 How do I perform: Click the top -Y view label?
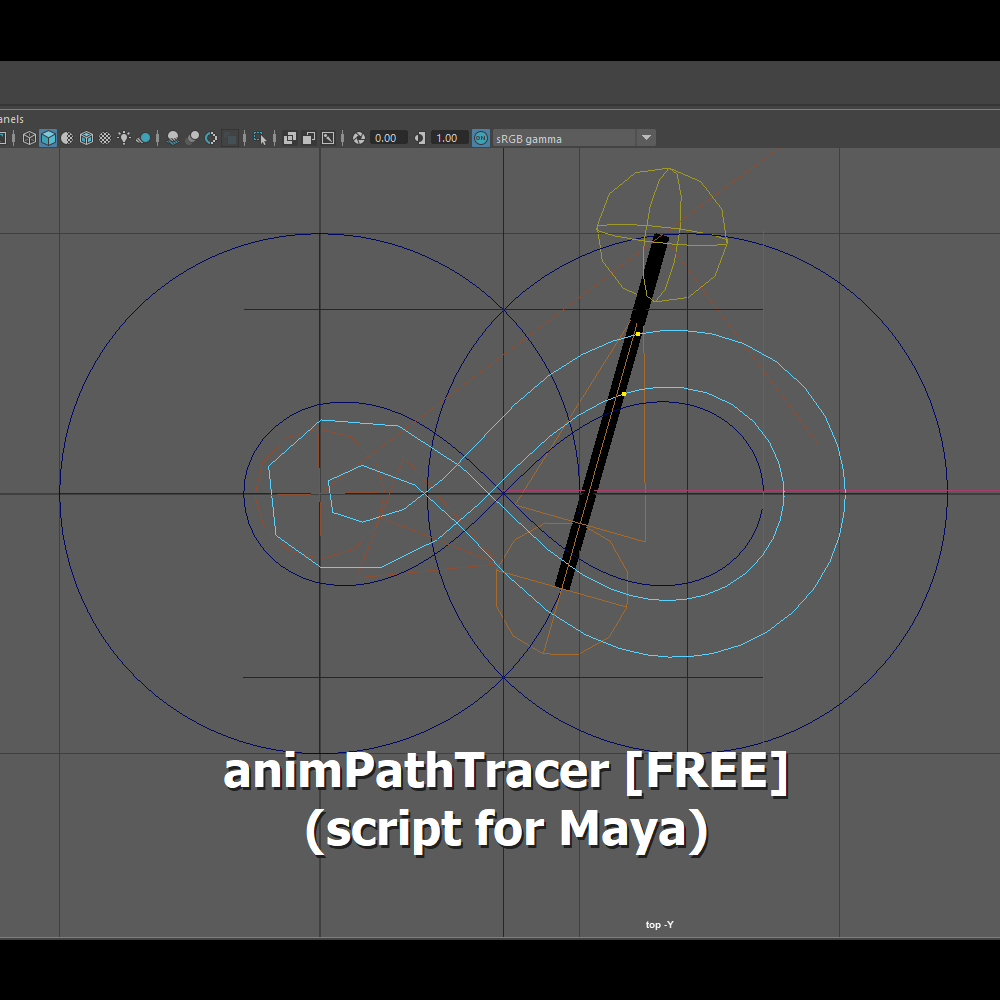[x=659, y=925]
